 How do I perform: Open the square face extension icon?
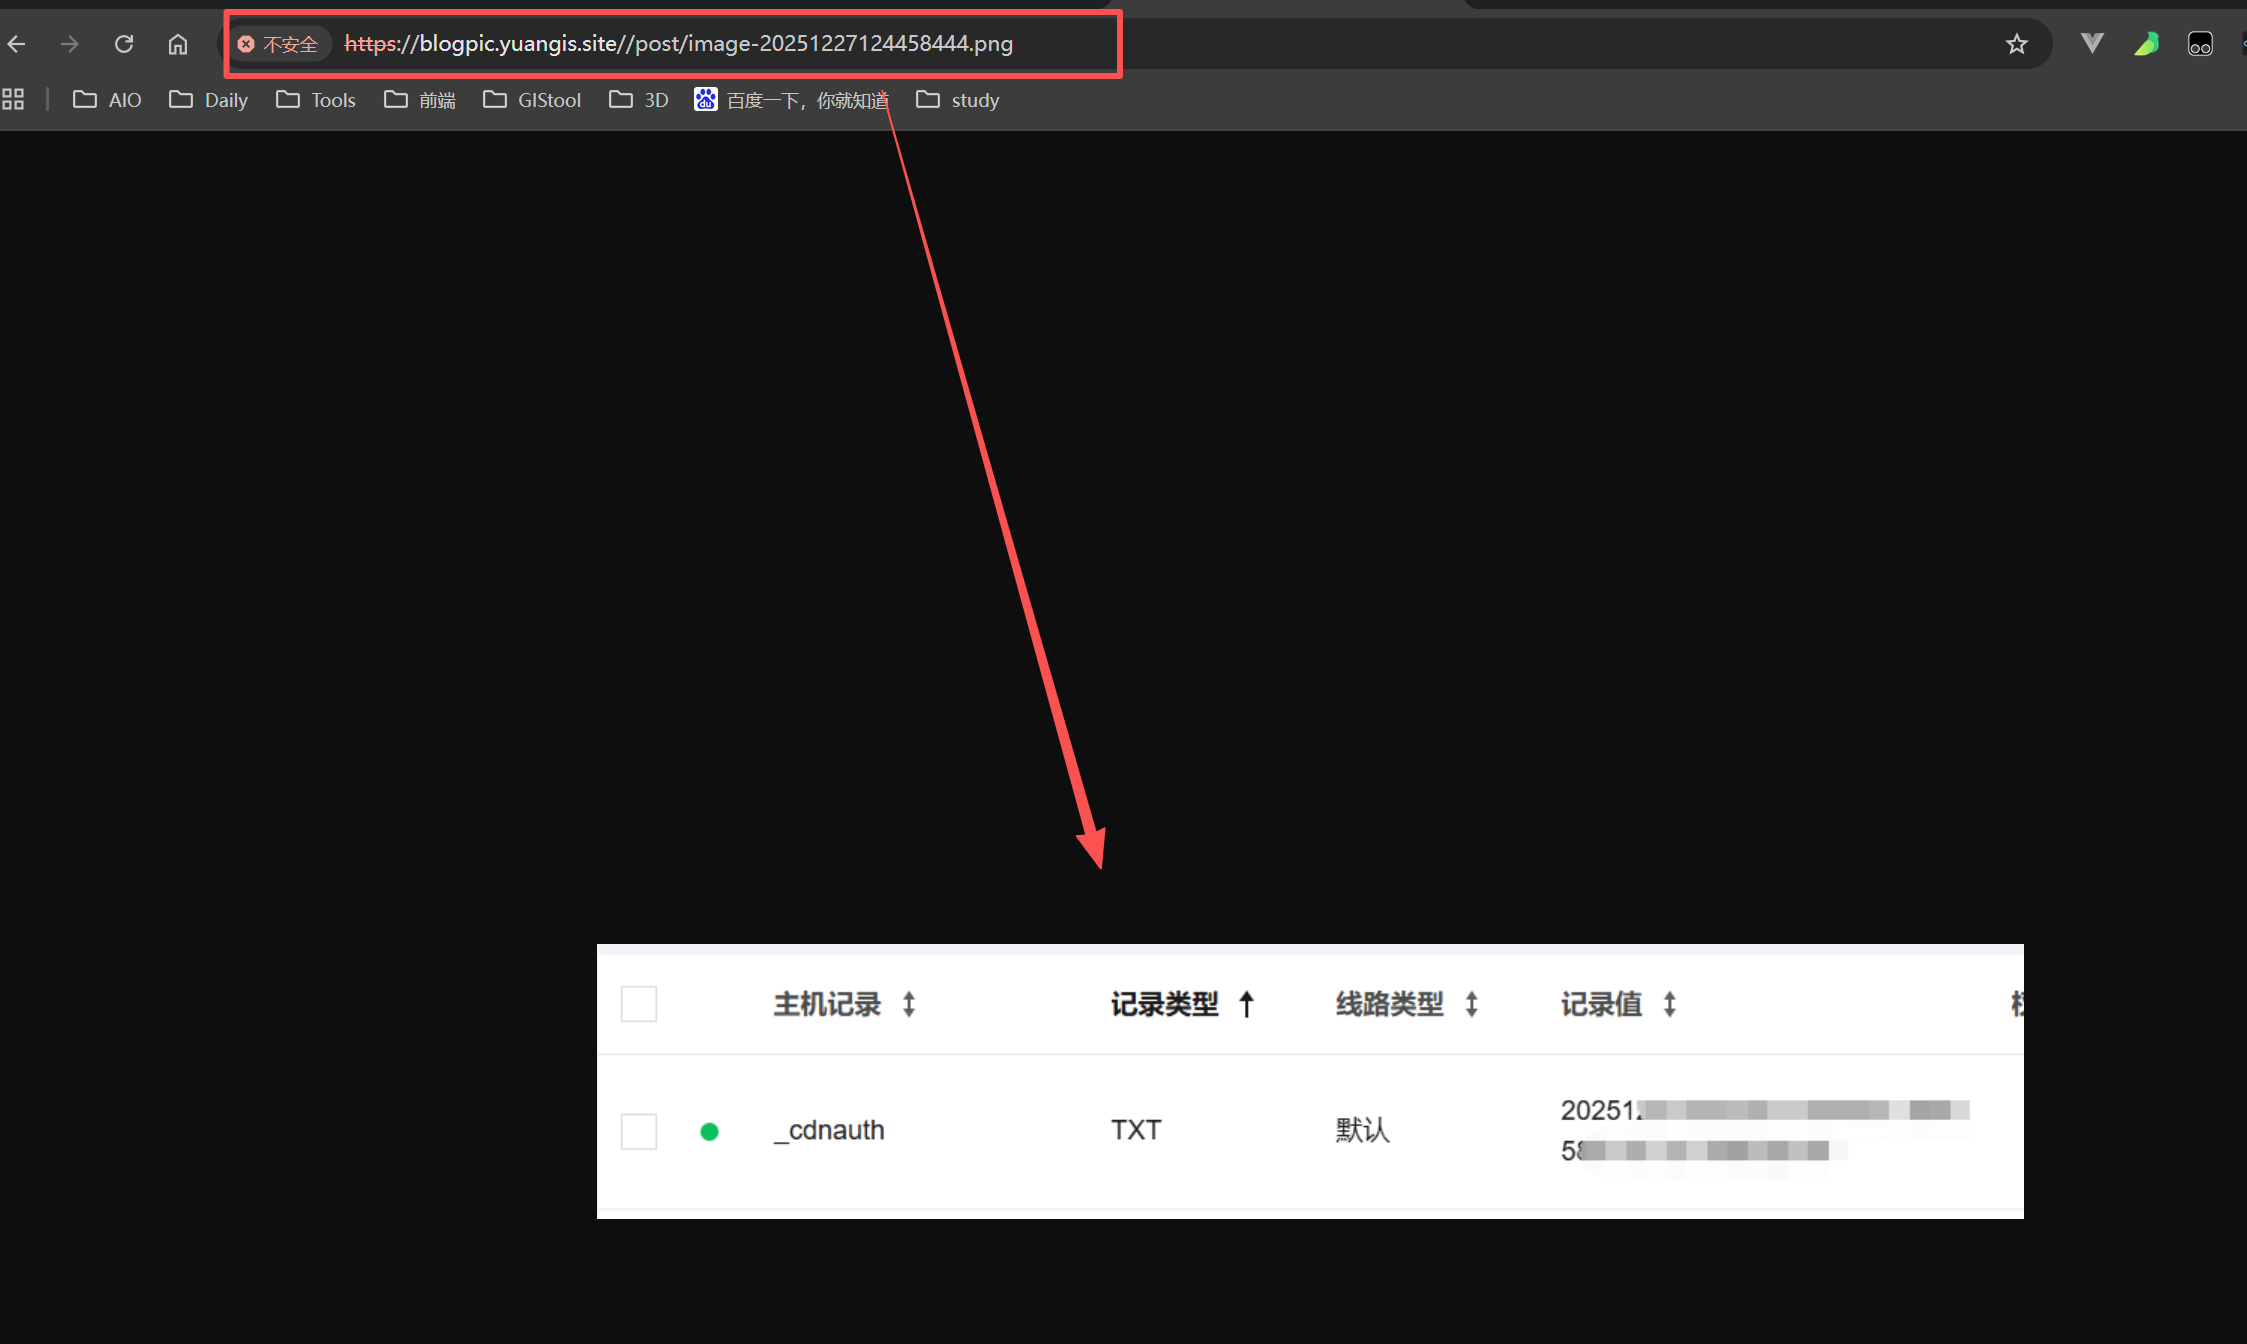[2200, 44]
